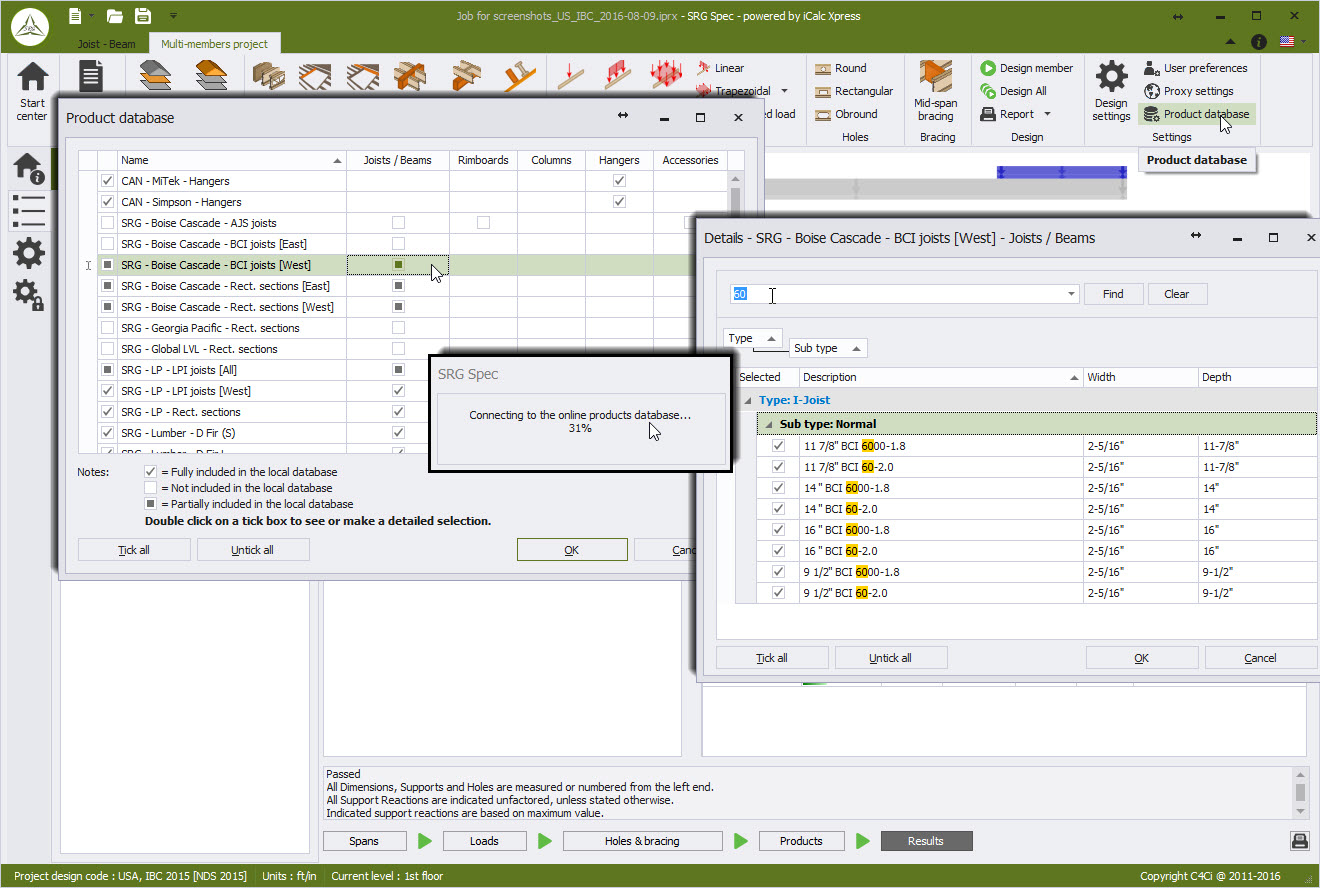Choose the Linear load type
The image size is (1320, 888).
719,68
